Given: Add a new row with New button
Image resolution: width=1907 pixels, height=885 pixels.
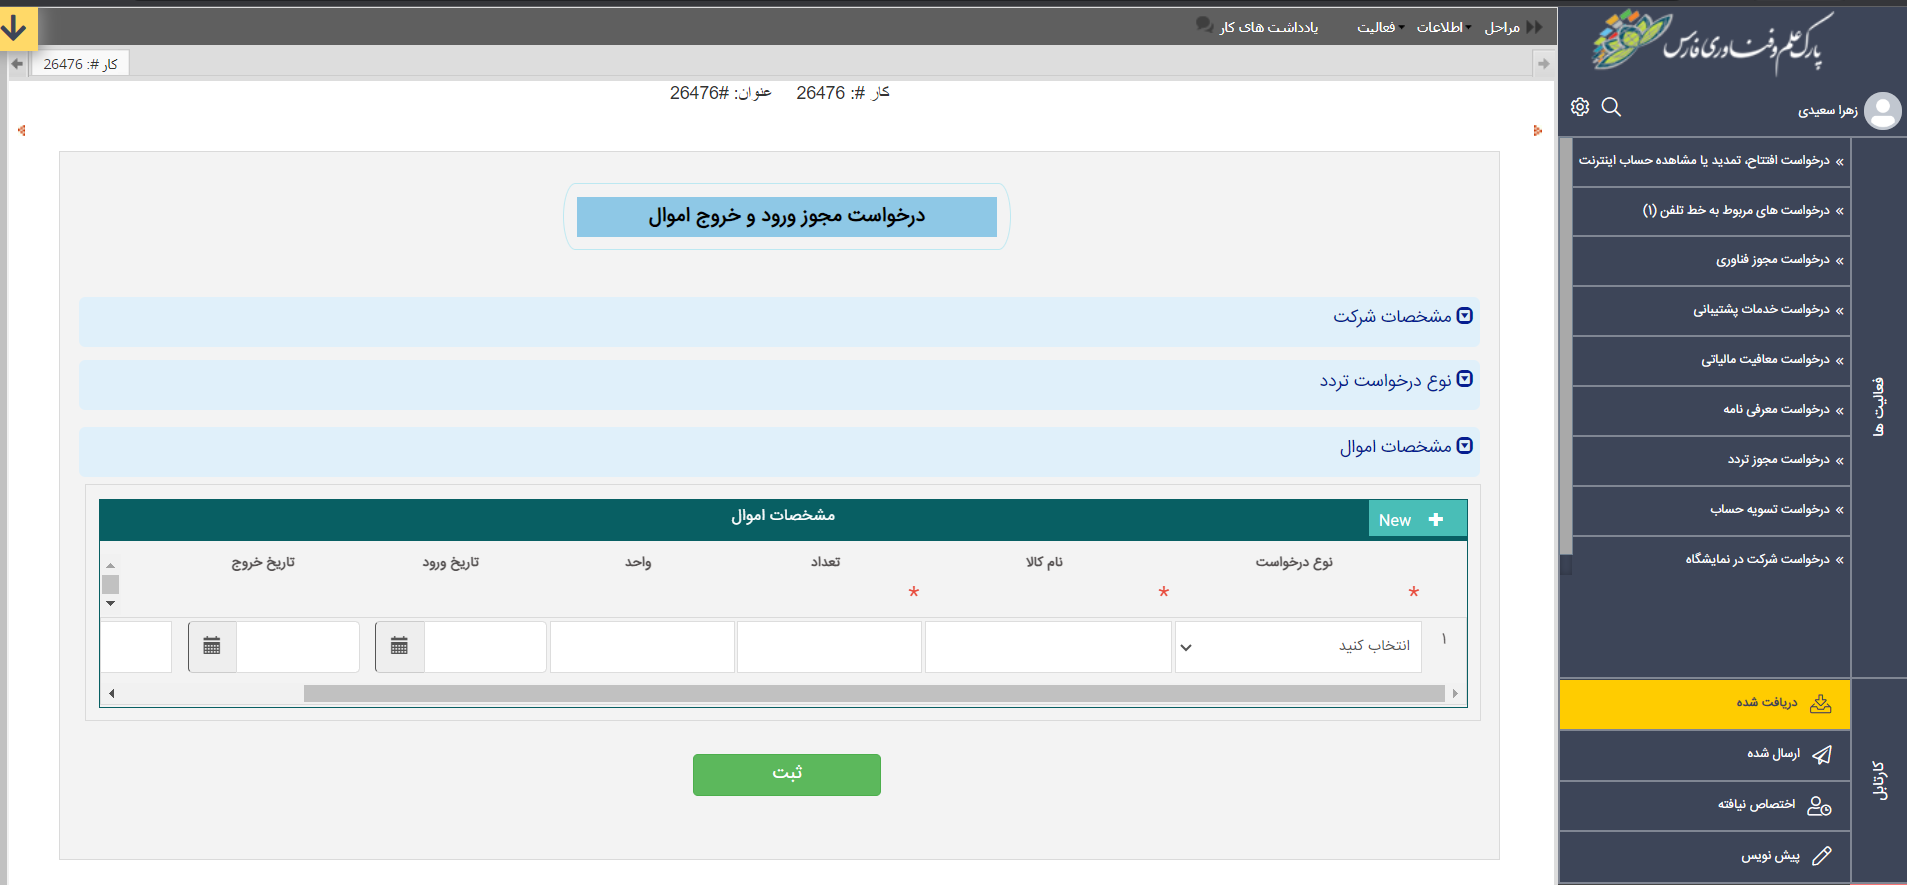Looking at the screenshot, I should click(x=1416, y=519).
